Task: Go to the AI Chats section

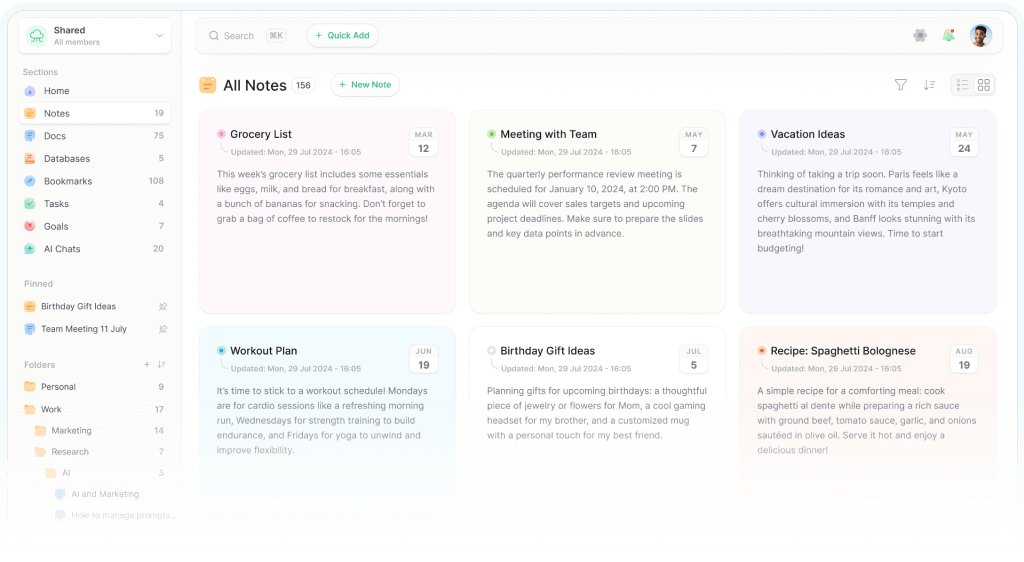Action: tap(62, 249)
